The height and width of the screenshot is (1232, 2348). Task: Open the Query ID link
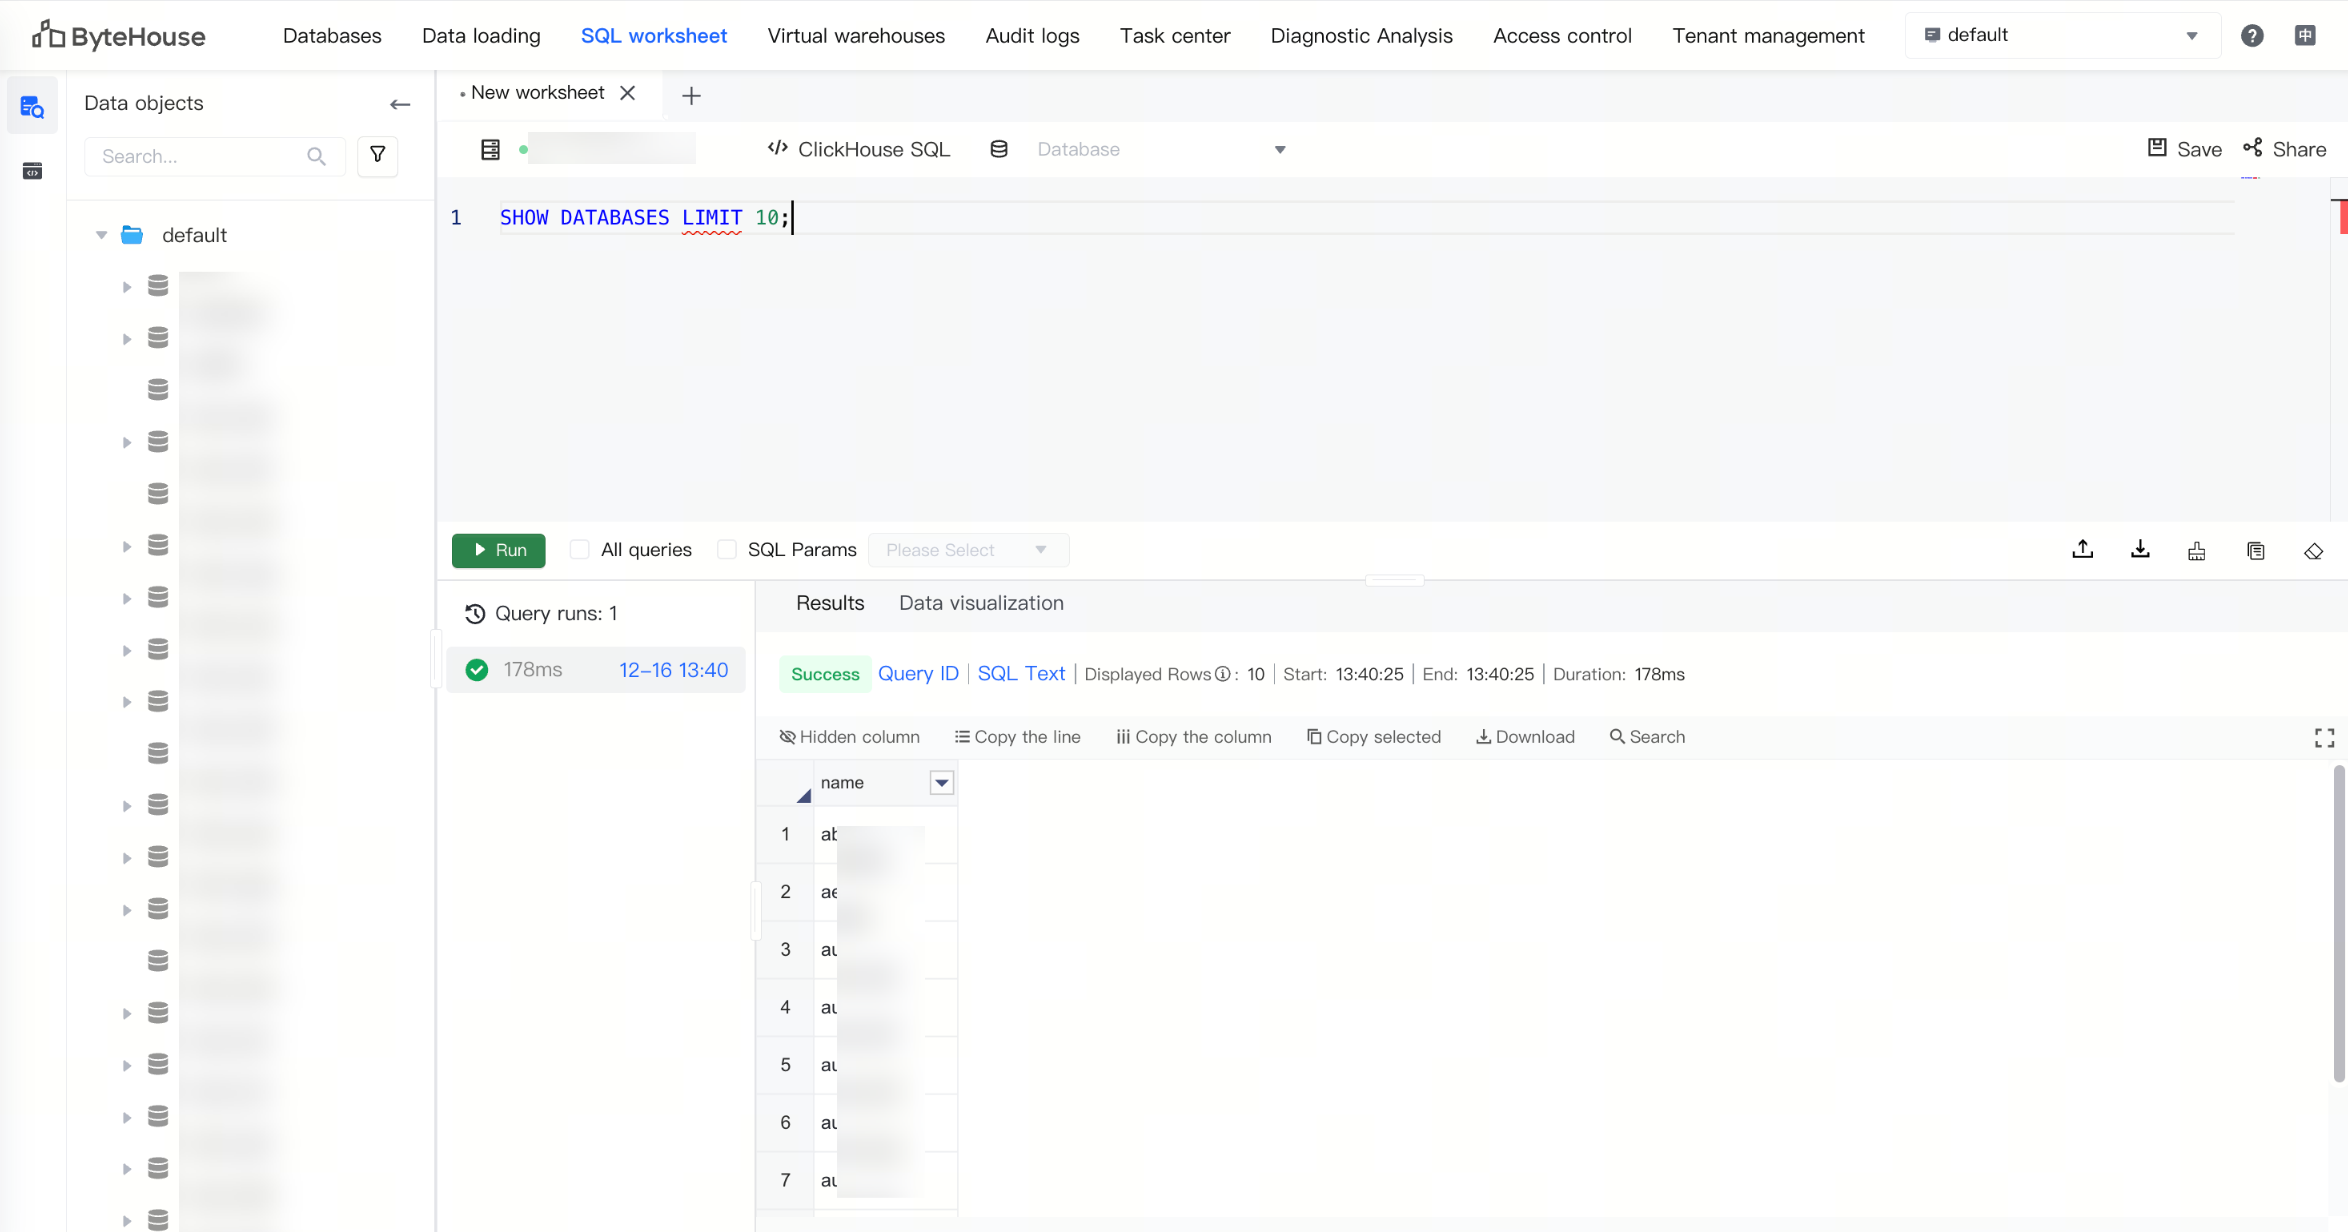(x=918, y=674)
